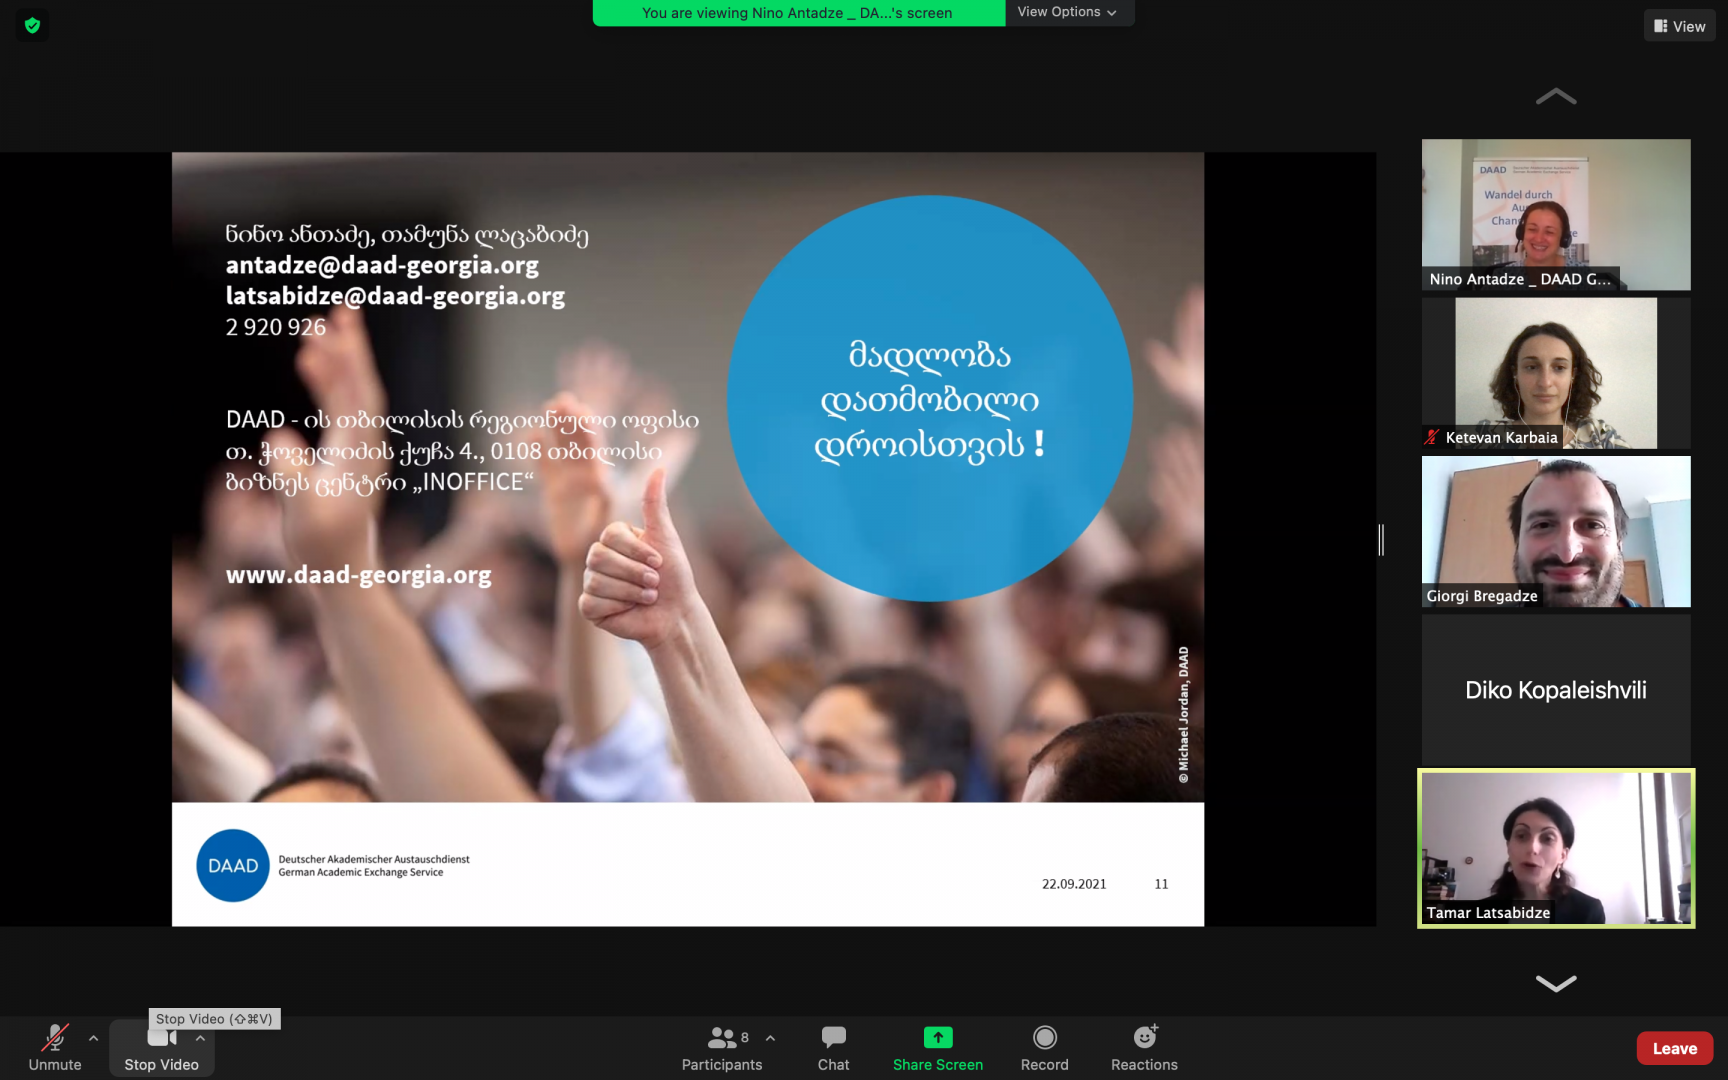Open the Chat panel

coord(833,1047)
